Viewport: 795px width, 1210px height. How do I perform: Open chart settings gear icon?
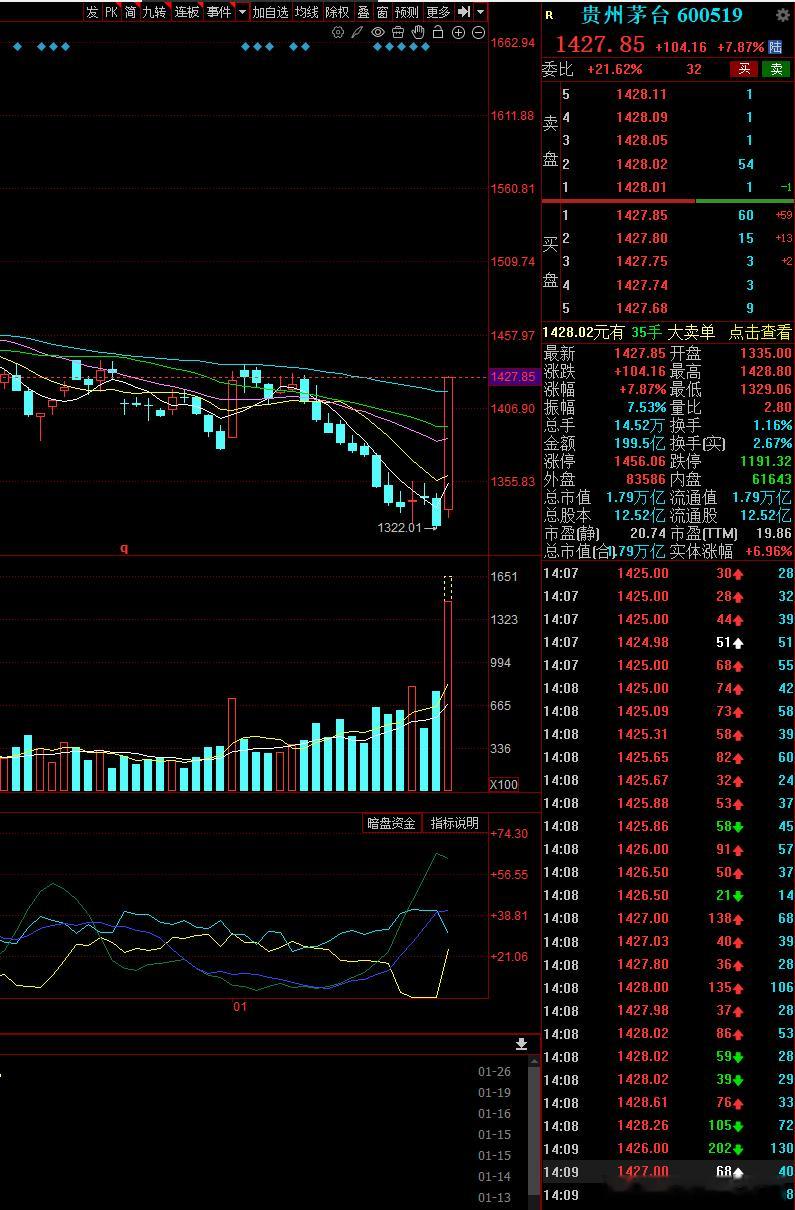pos(338,33)
